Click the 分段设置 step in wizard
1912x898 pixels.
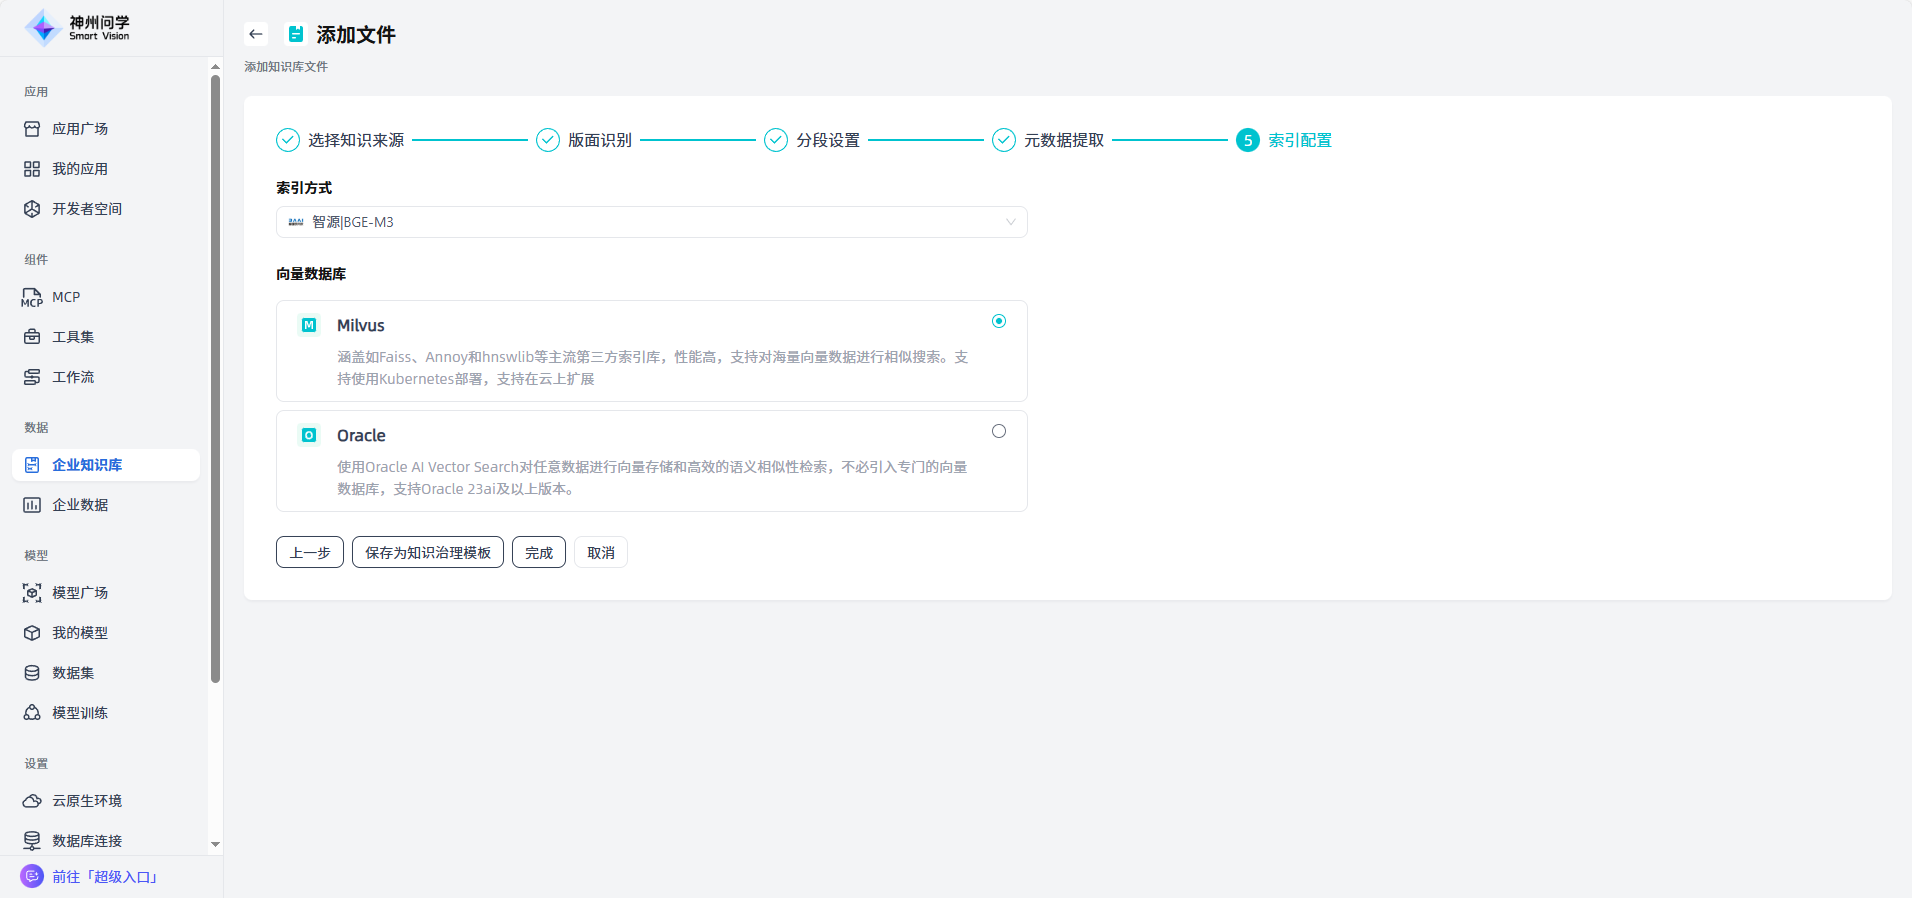827,140
